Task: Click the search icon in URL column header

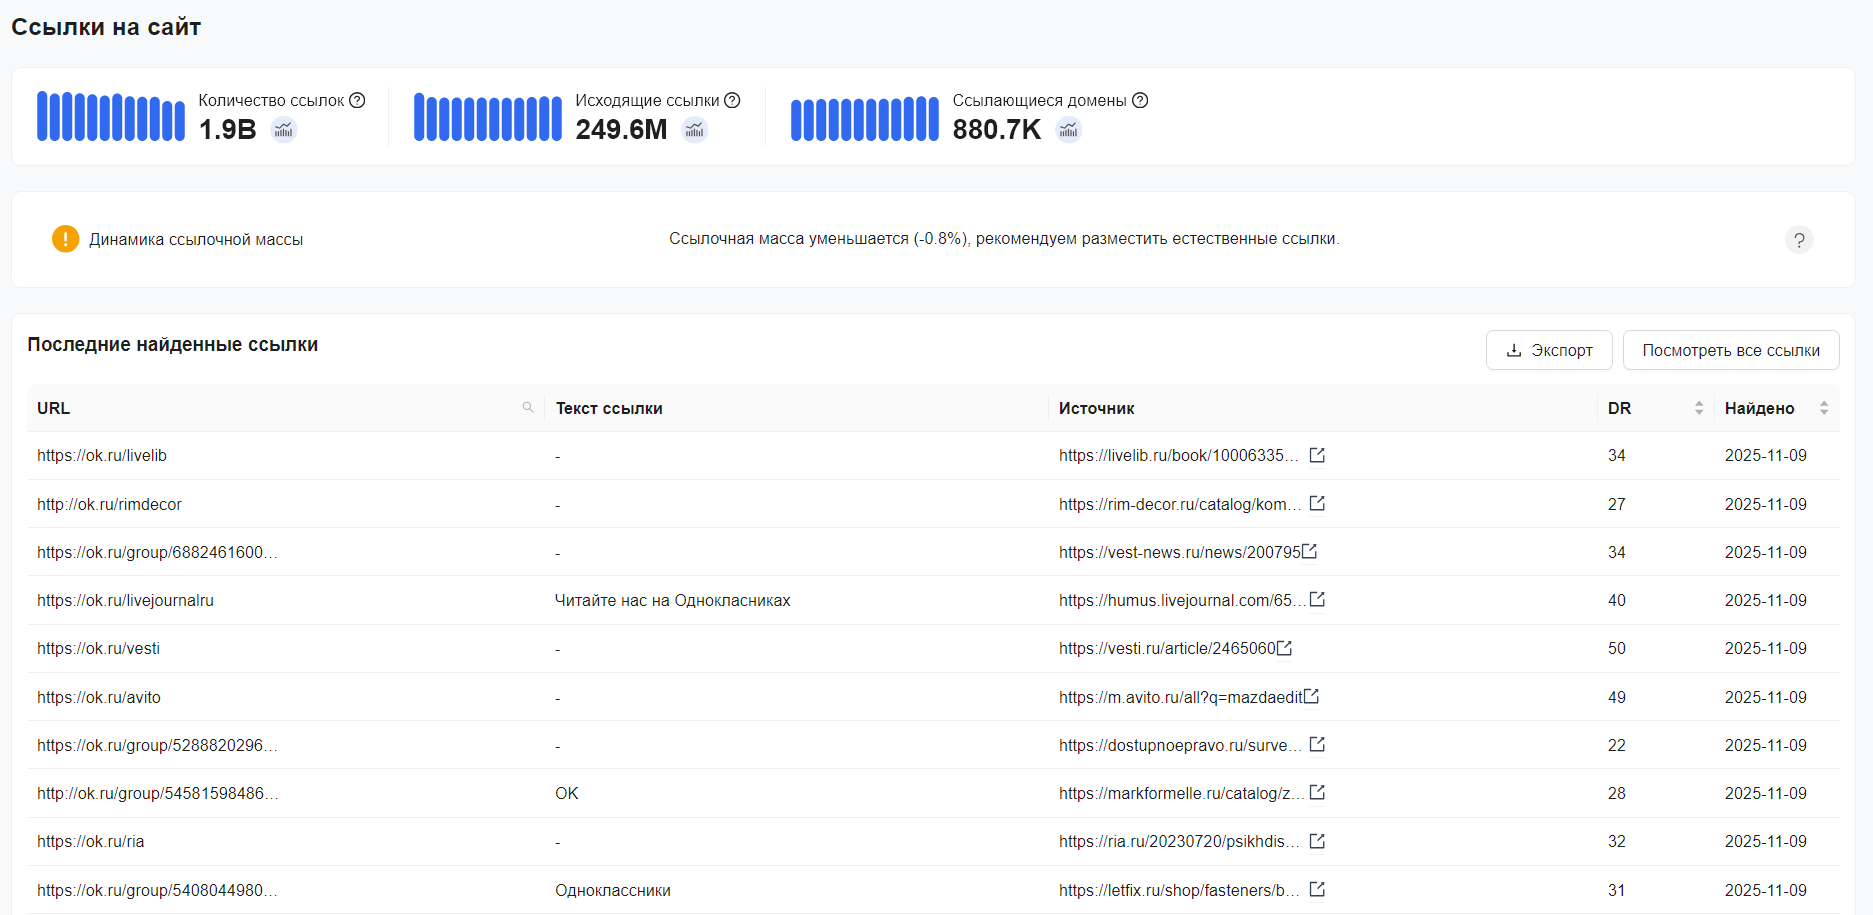Action: (528, 408)
